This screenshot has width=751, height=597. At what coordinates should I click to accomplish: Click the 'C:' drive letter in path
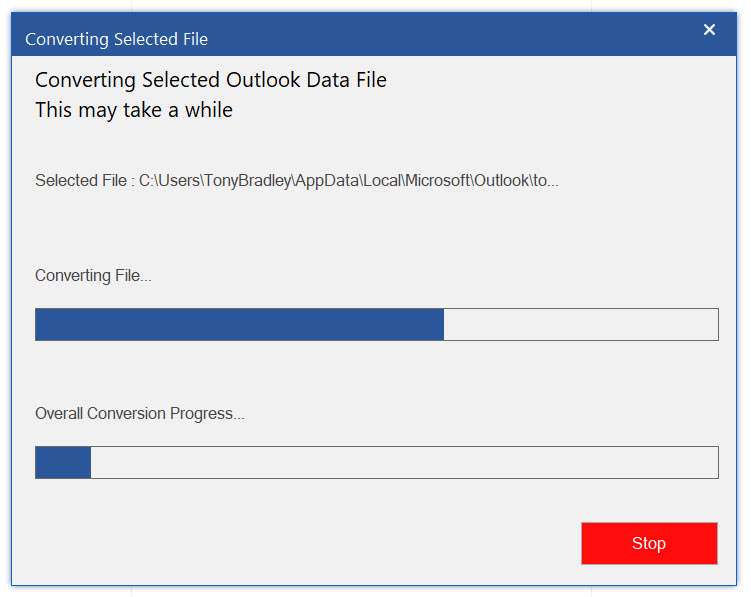(x=146, y=181)
